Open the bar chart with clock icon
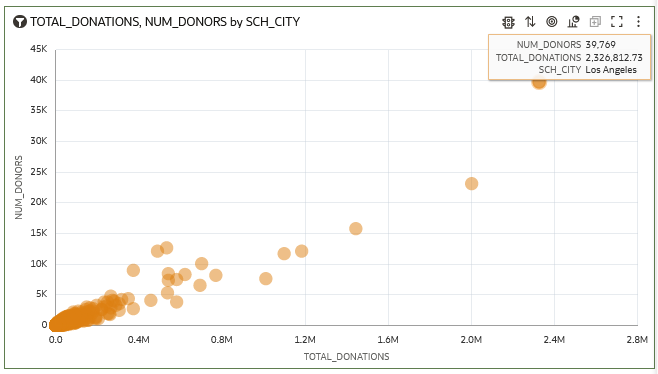Image resolution: width=658 pixels, height=374 pixels. pos(573,21)
